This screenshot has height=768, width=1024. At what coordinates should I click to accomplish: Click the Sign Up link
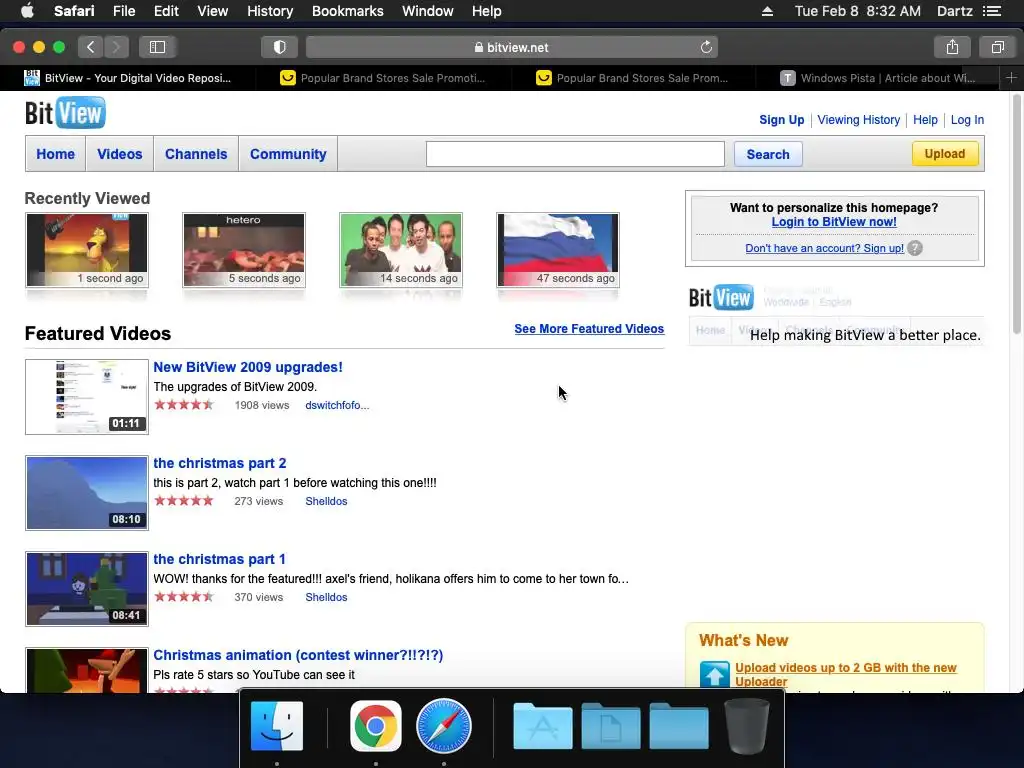782,120
